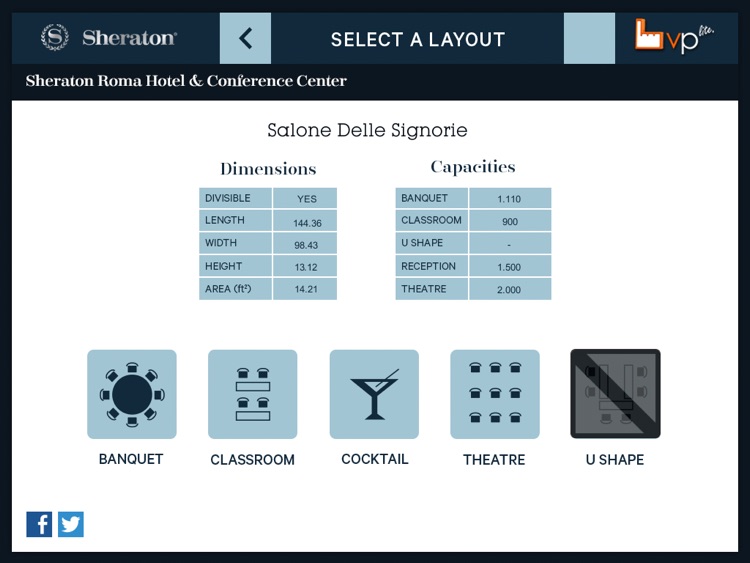Click the Sheraton logo

click(x=109, y=37)
